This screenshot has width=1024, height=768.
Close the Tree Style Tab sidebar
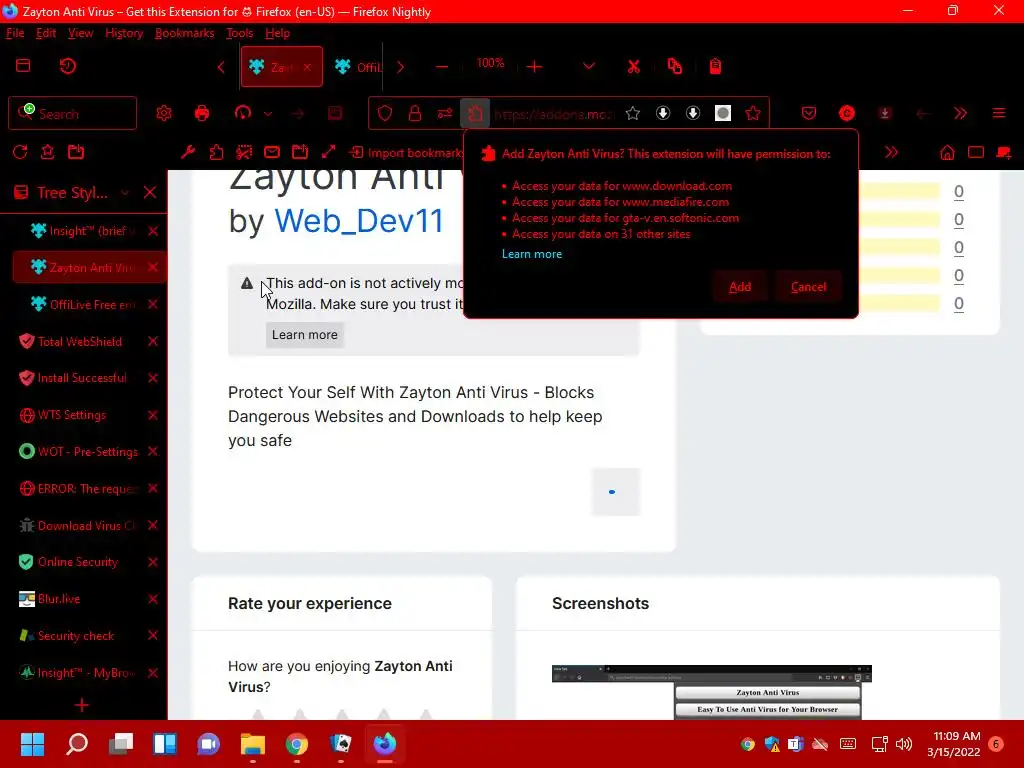(x=150, y=193)
